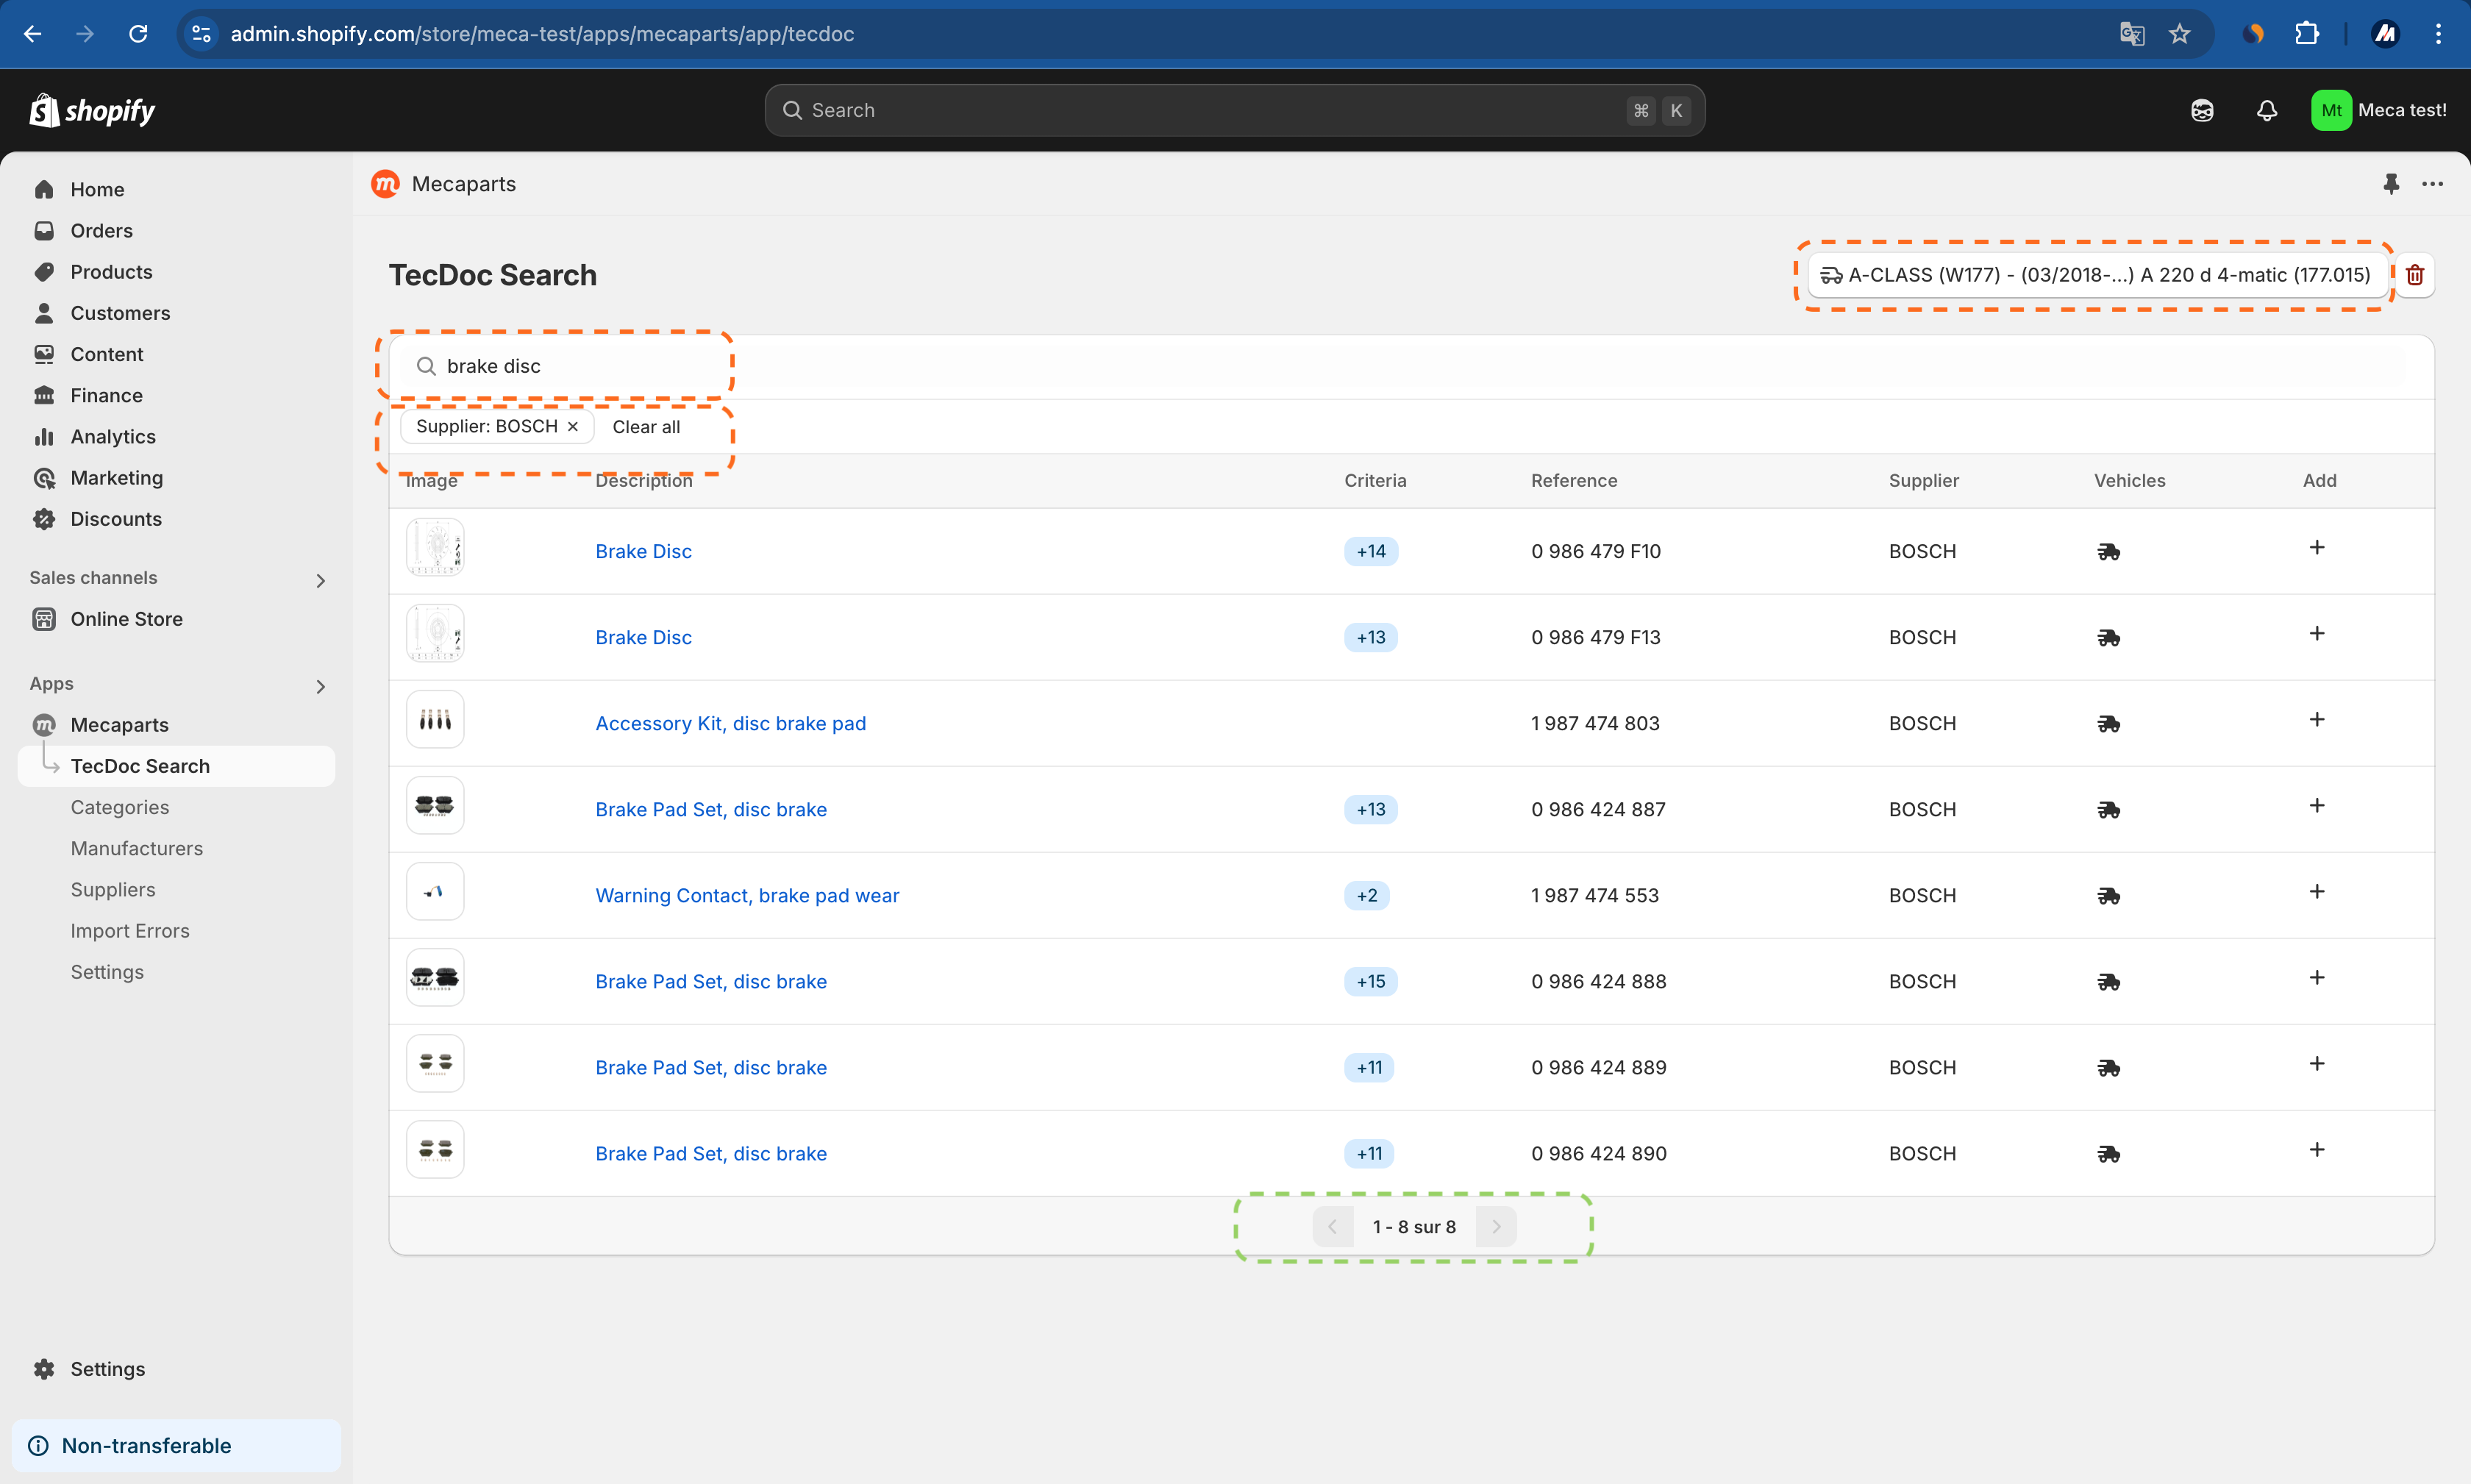Show vehicles for reference 0 986 424 890
Image resolution: width=2471 pixels, height=1484 pixels.
click(2109, 1153)
